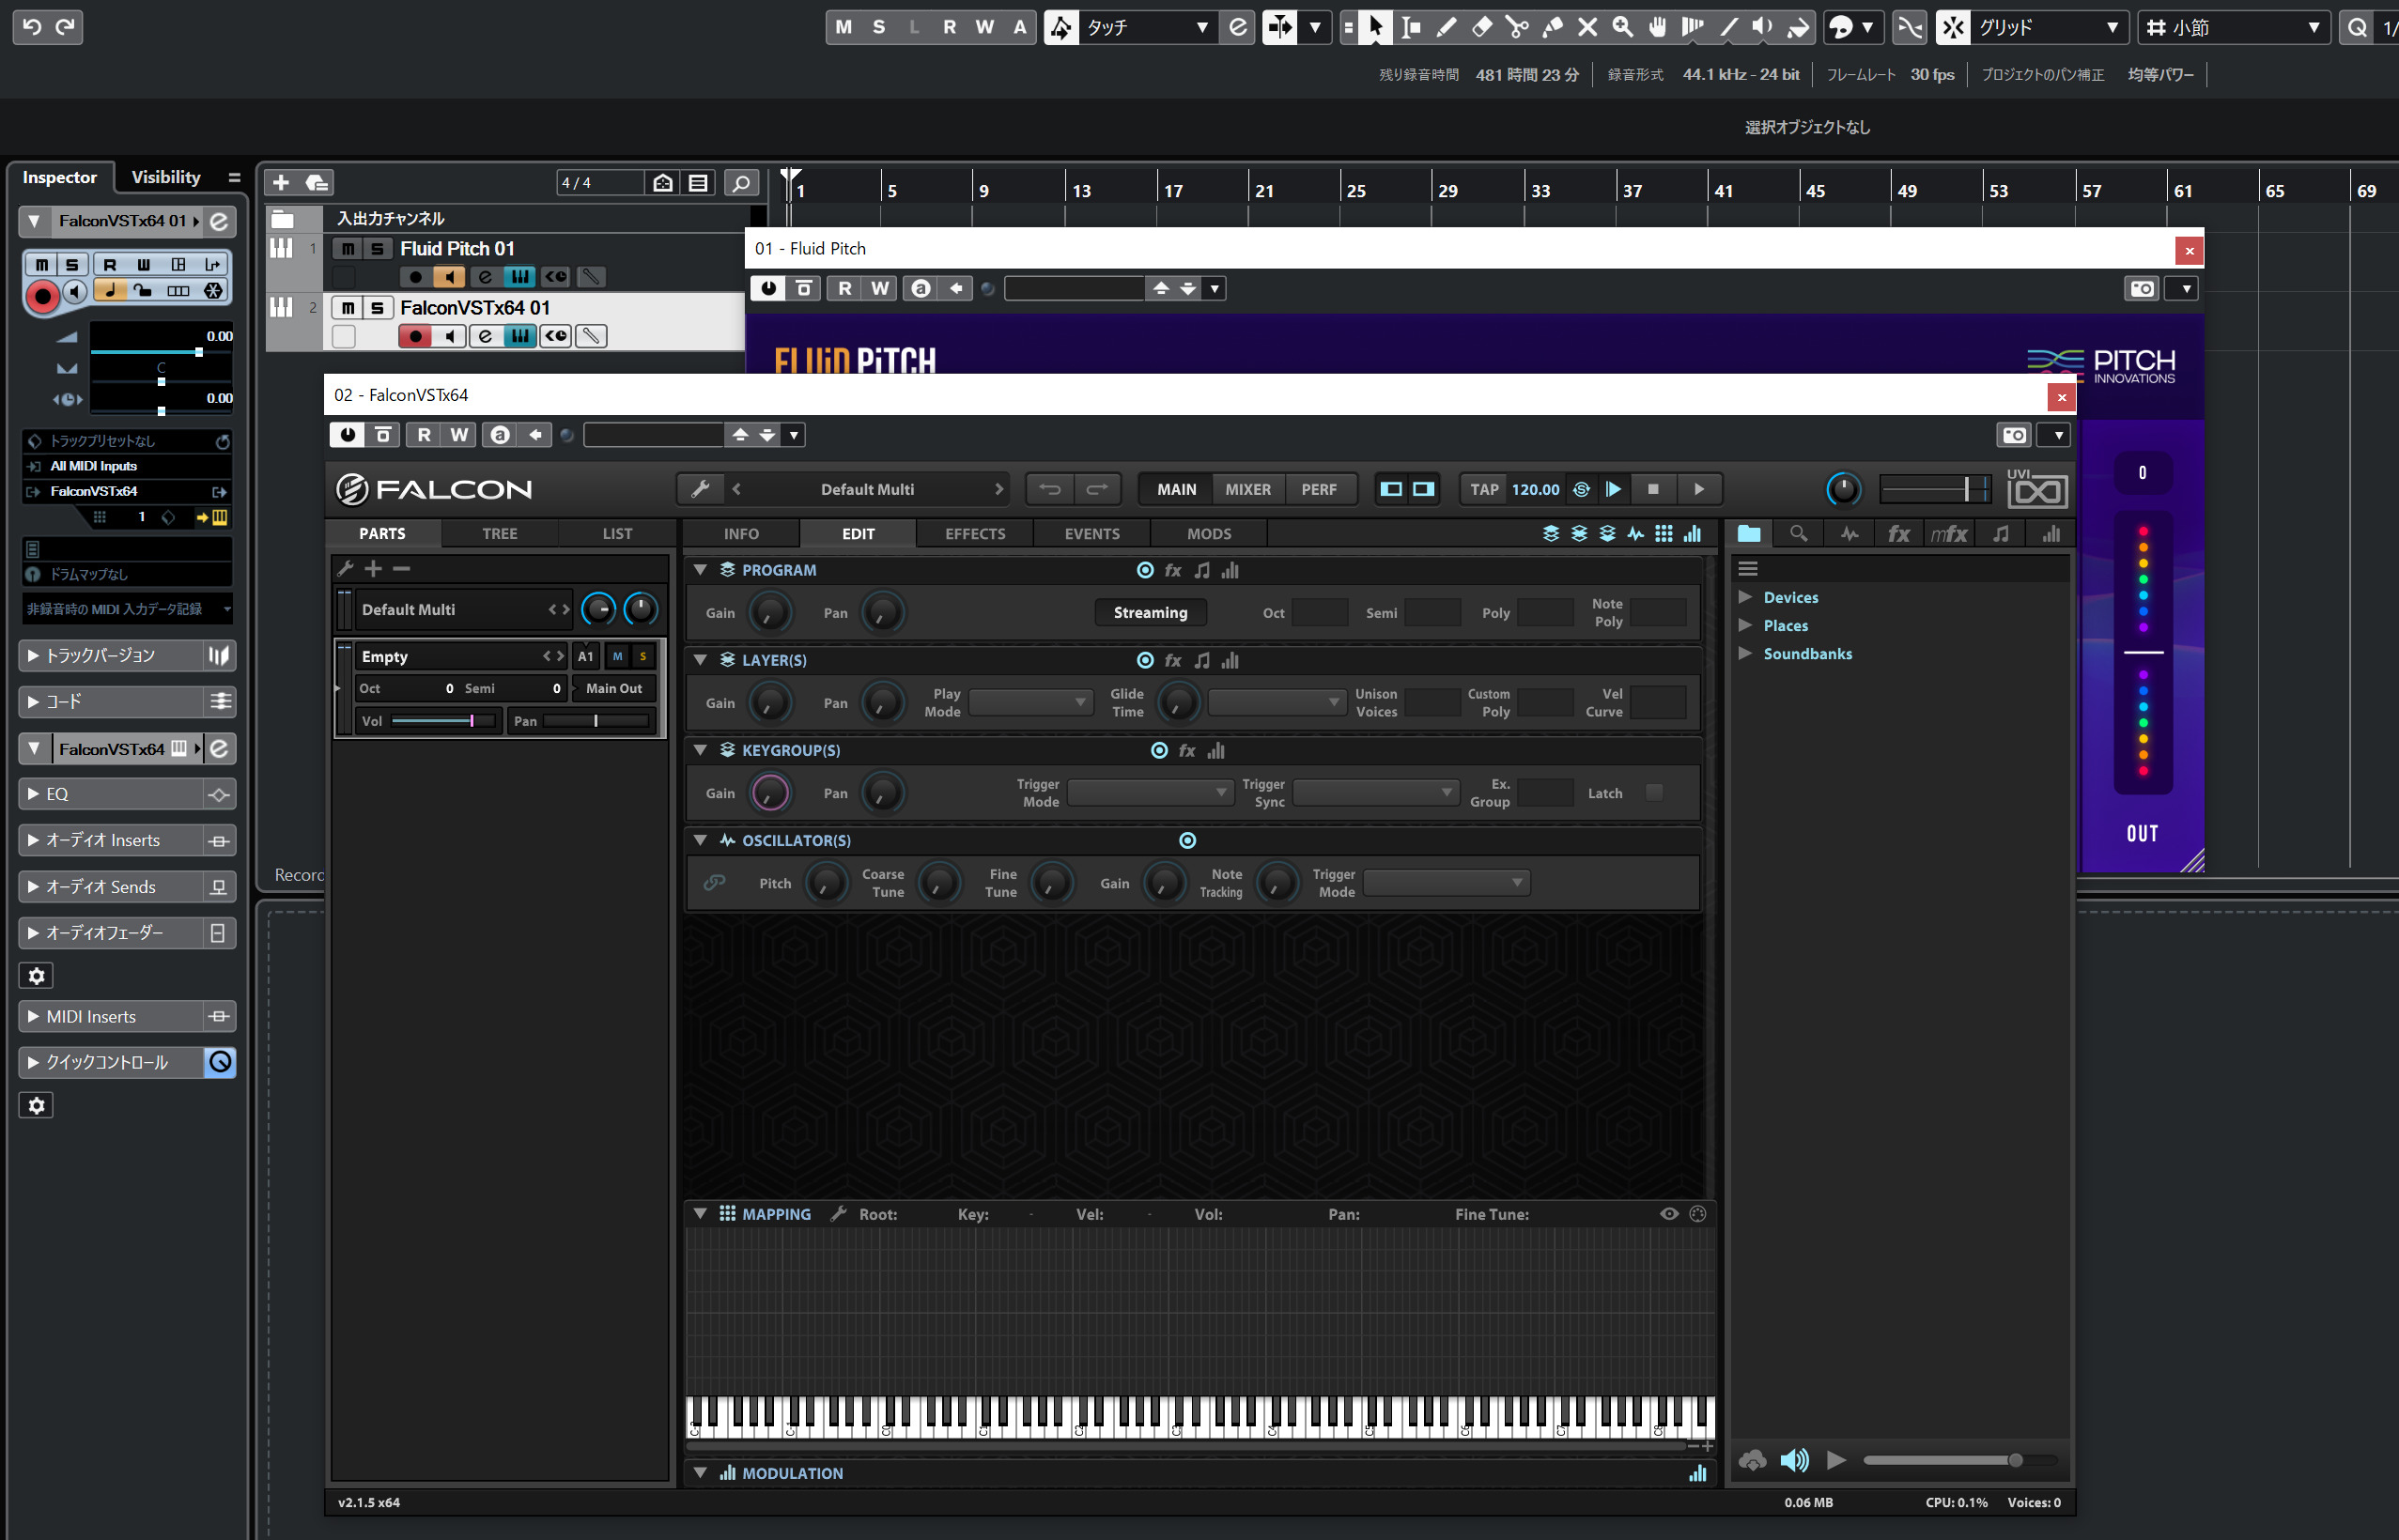The height and width of the screenshot is (1540, 2399).
Task: Select the Mute X tool
Action: click(1587, 27)
